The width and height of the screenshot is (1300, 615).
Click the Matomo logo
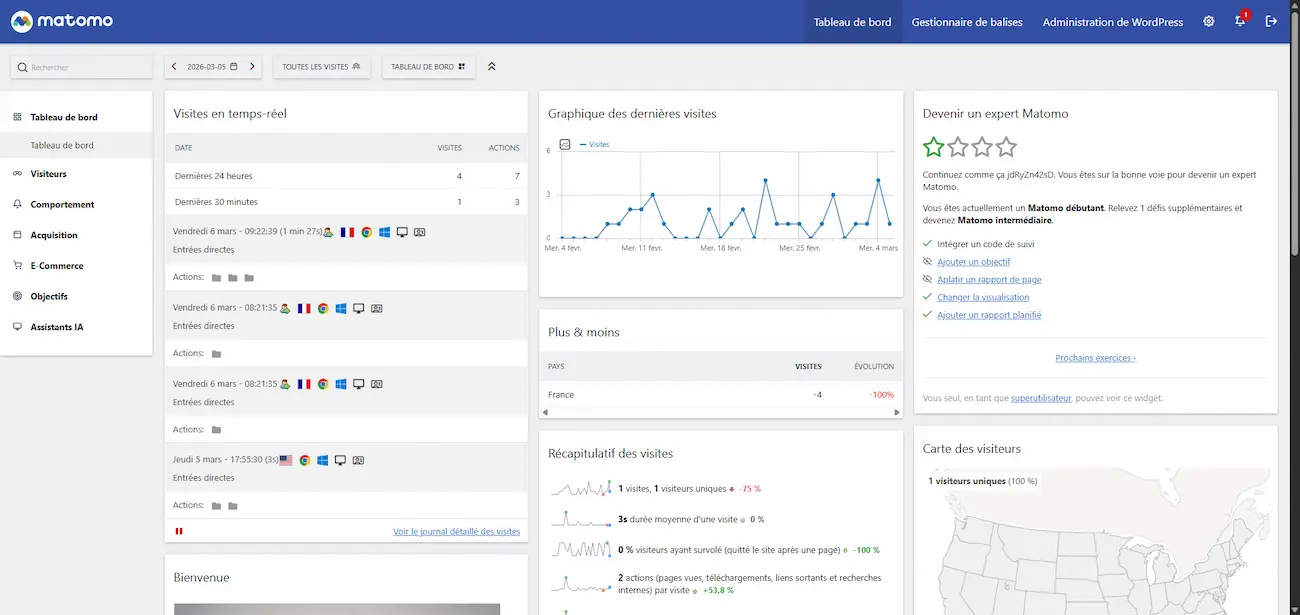click(x=63, y=20)
